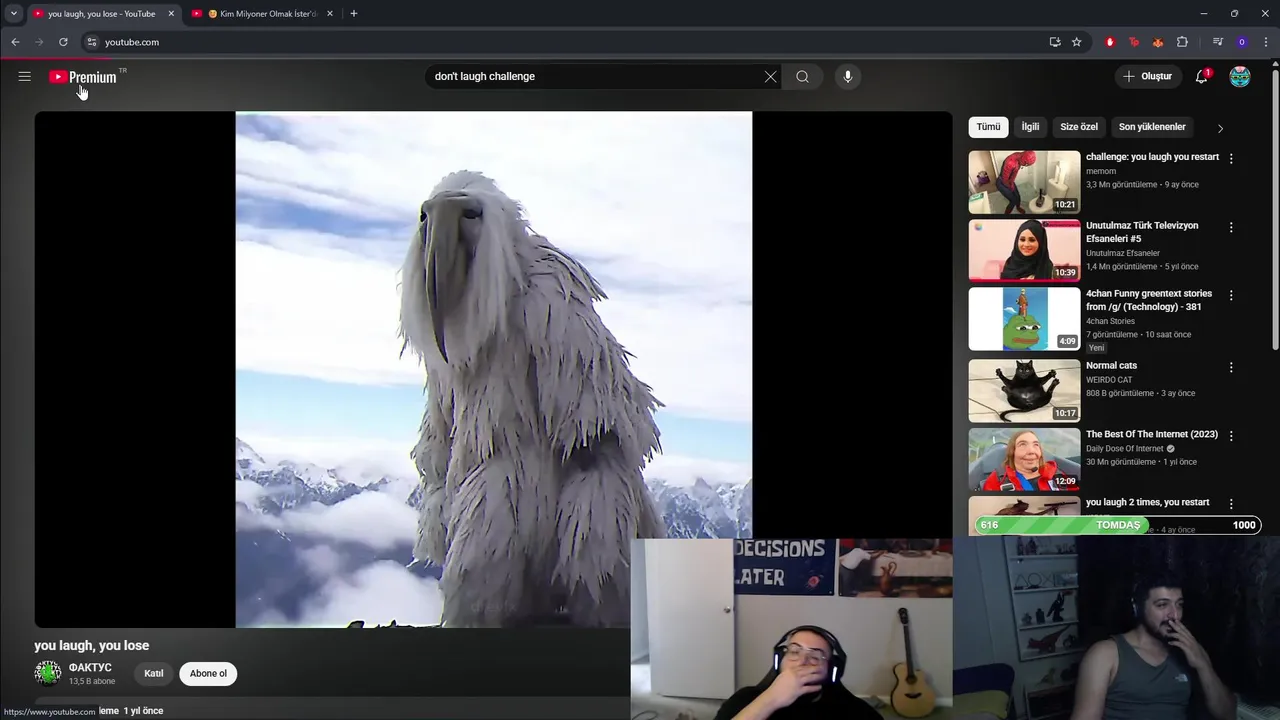The width and height of the screenshot is (1280, 720).
Task: View site information icon in address bar
Action: pyautogui.click(x=91, y=42)
